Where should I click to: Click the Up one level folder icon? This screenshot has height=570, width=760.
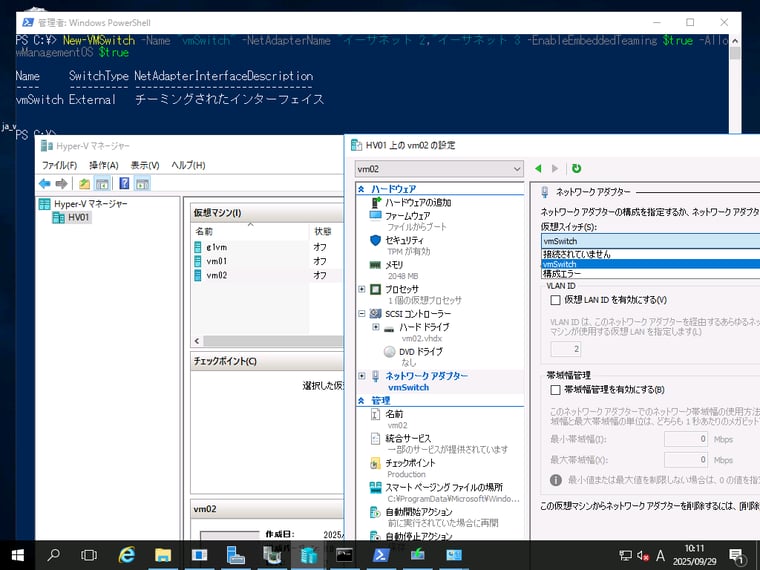coord(84,184)
